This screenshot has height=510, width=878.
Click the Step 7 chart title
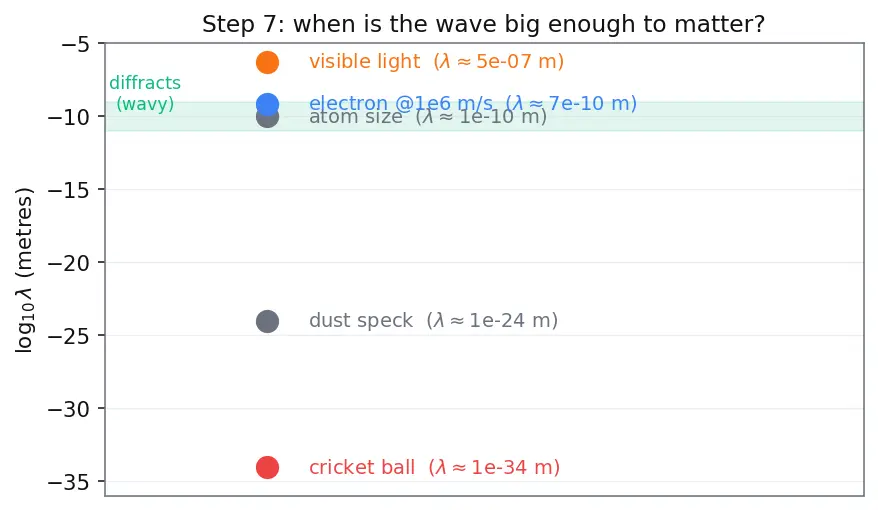click(483, 25)
